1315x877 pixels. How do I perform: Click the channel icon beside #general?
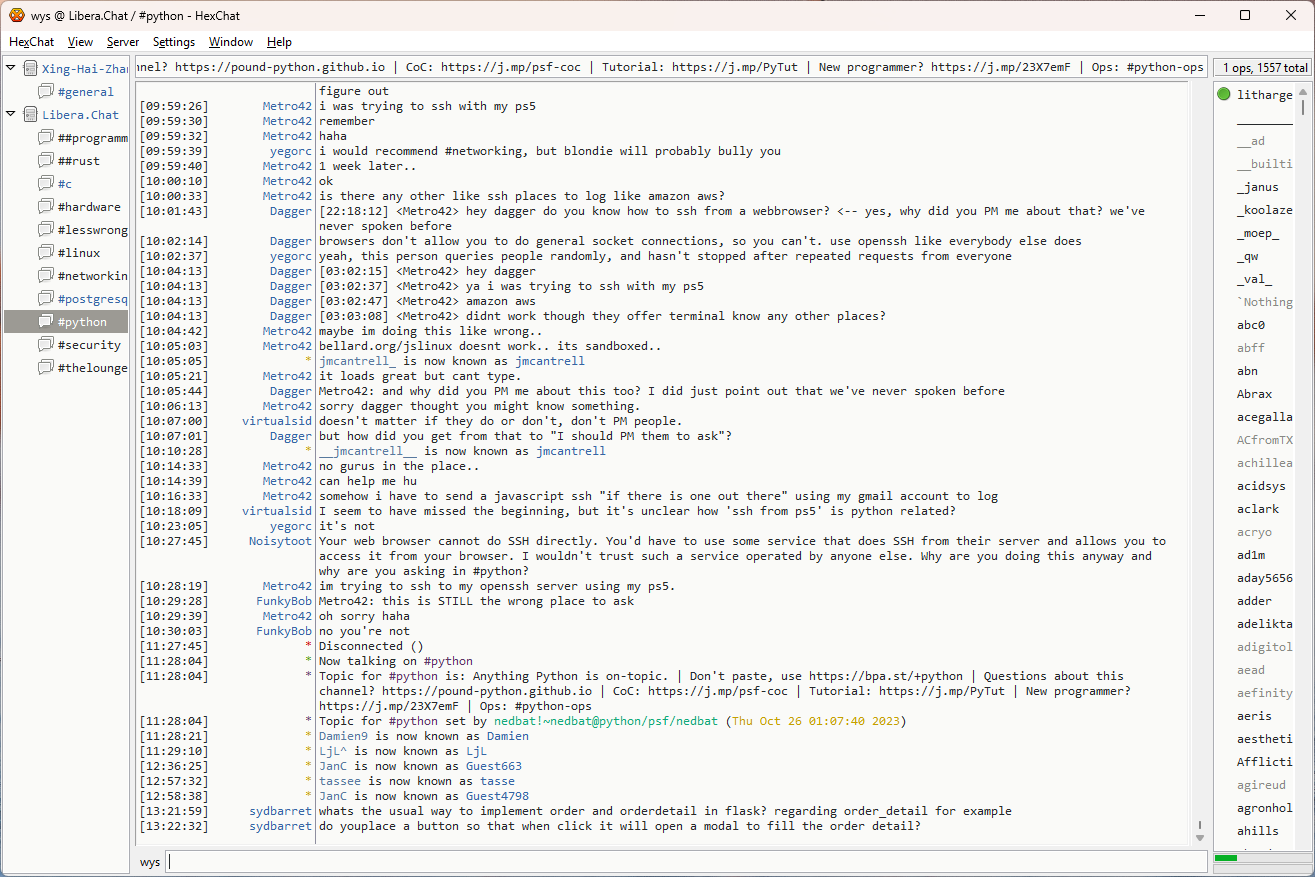pos(46,92)
